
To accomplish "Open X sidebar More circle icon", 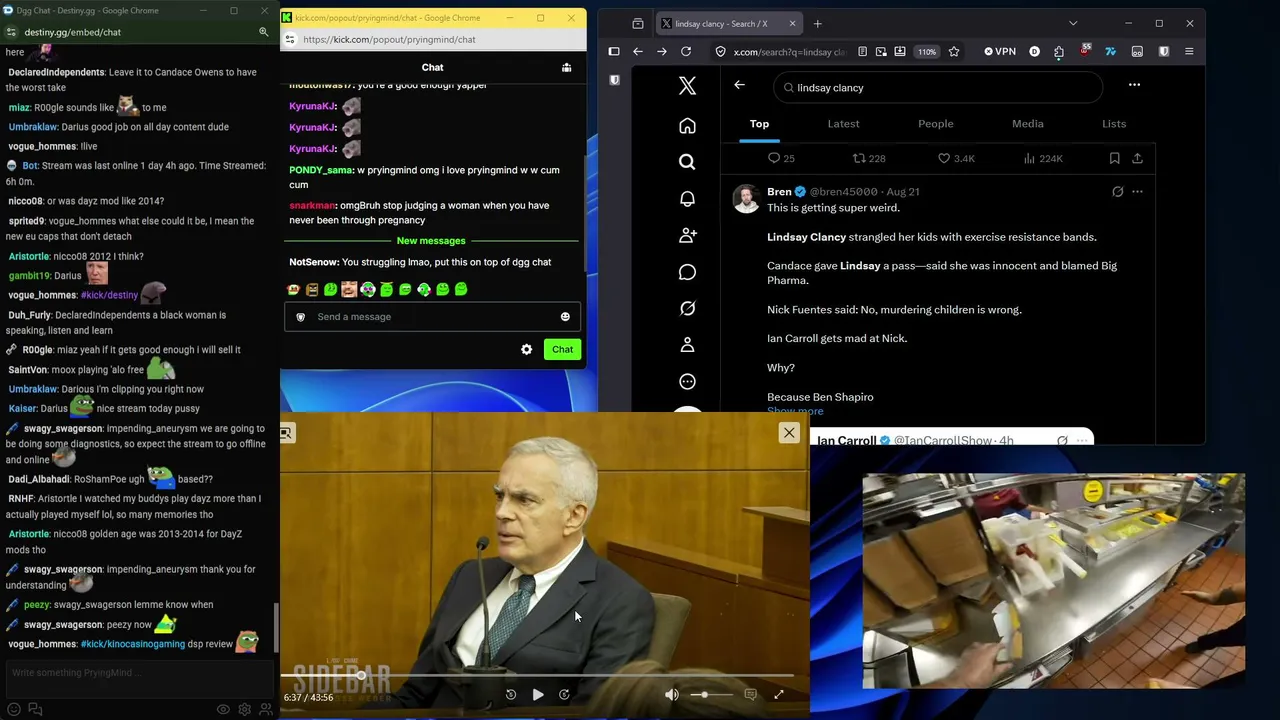I will [x=687, y=381].
